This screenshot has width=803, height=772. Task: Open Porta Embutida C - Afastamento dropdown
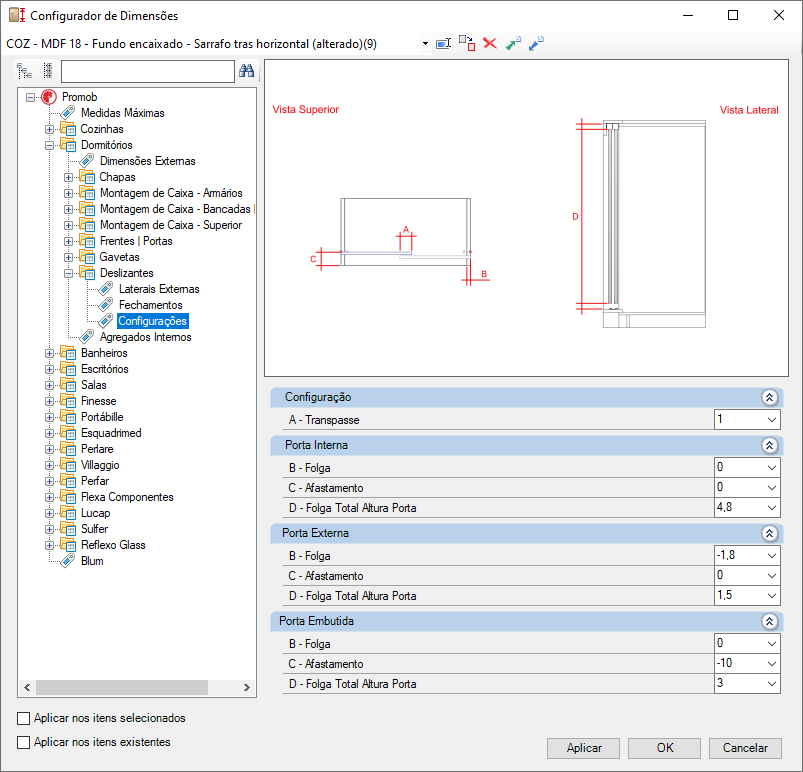(x=772, y=664)
